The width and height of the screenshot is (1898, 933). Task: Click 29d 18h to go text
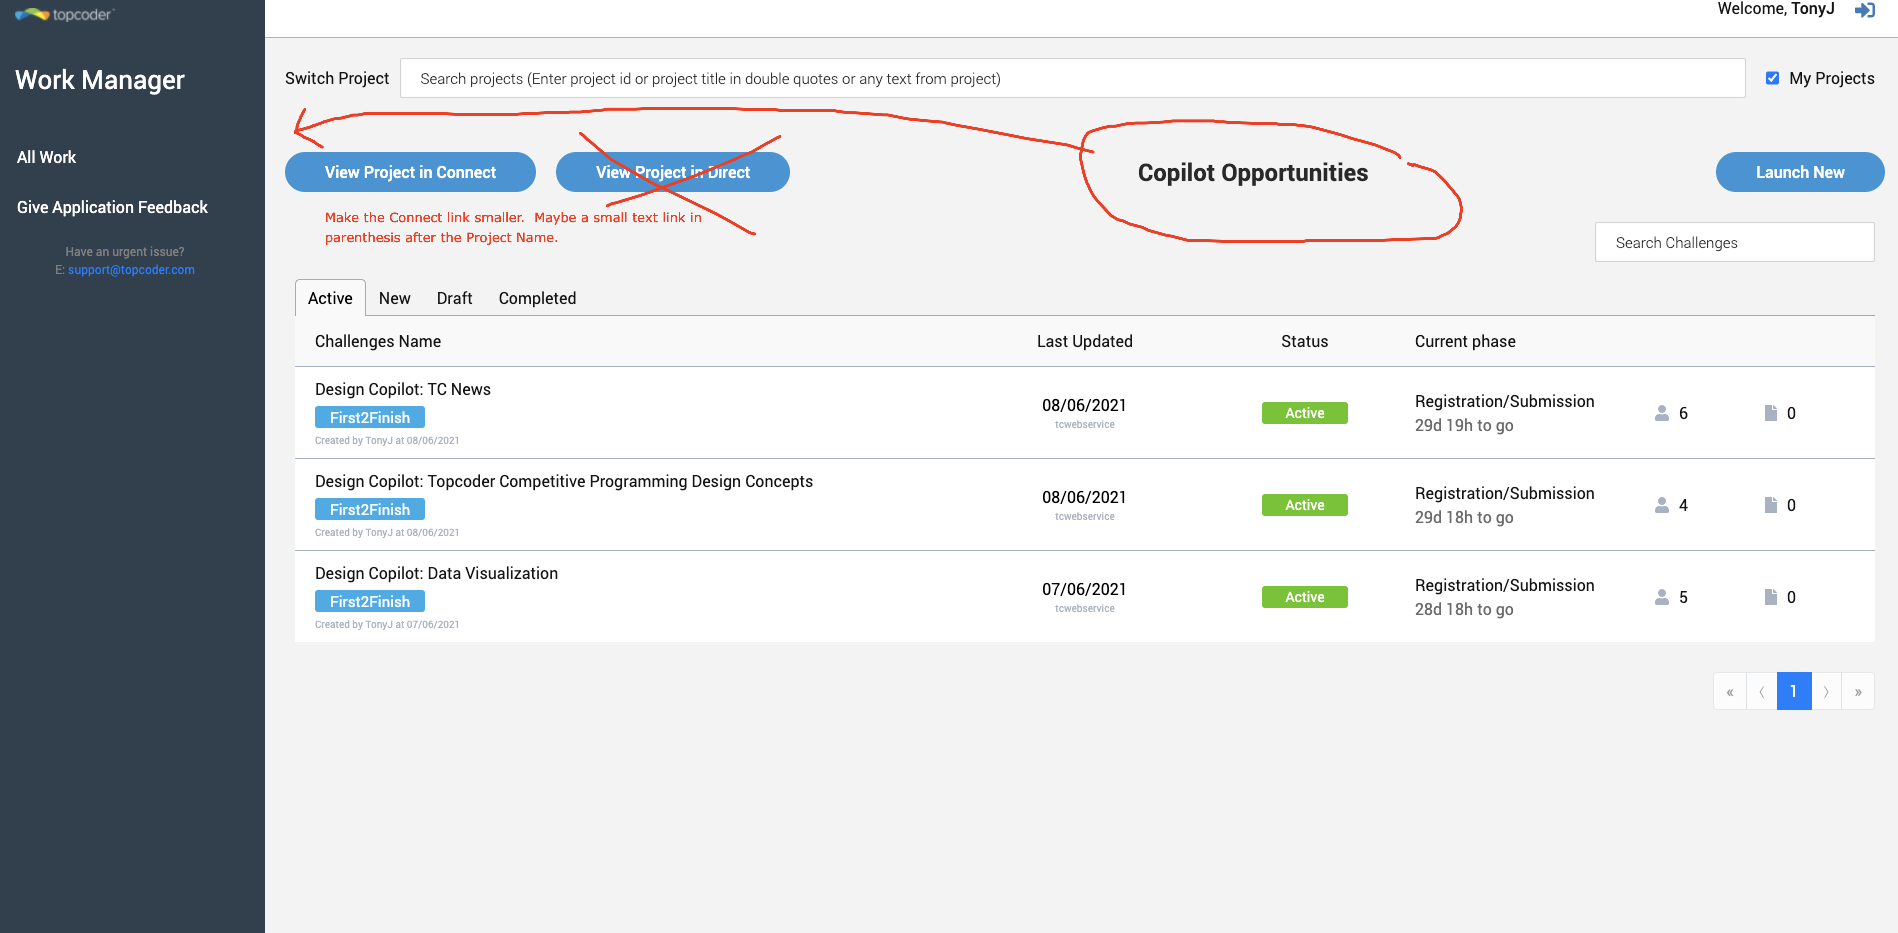pyautogui.click(x=1464, y=517)
